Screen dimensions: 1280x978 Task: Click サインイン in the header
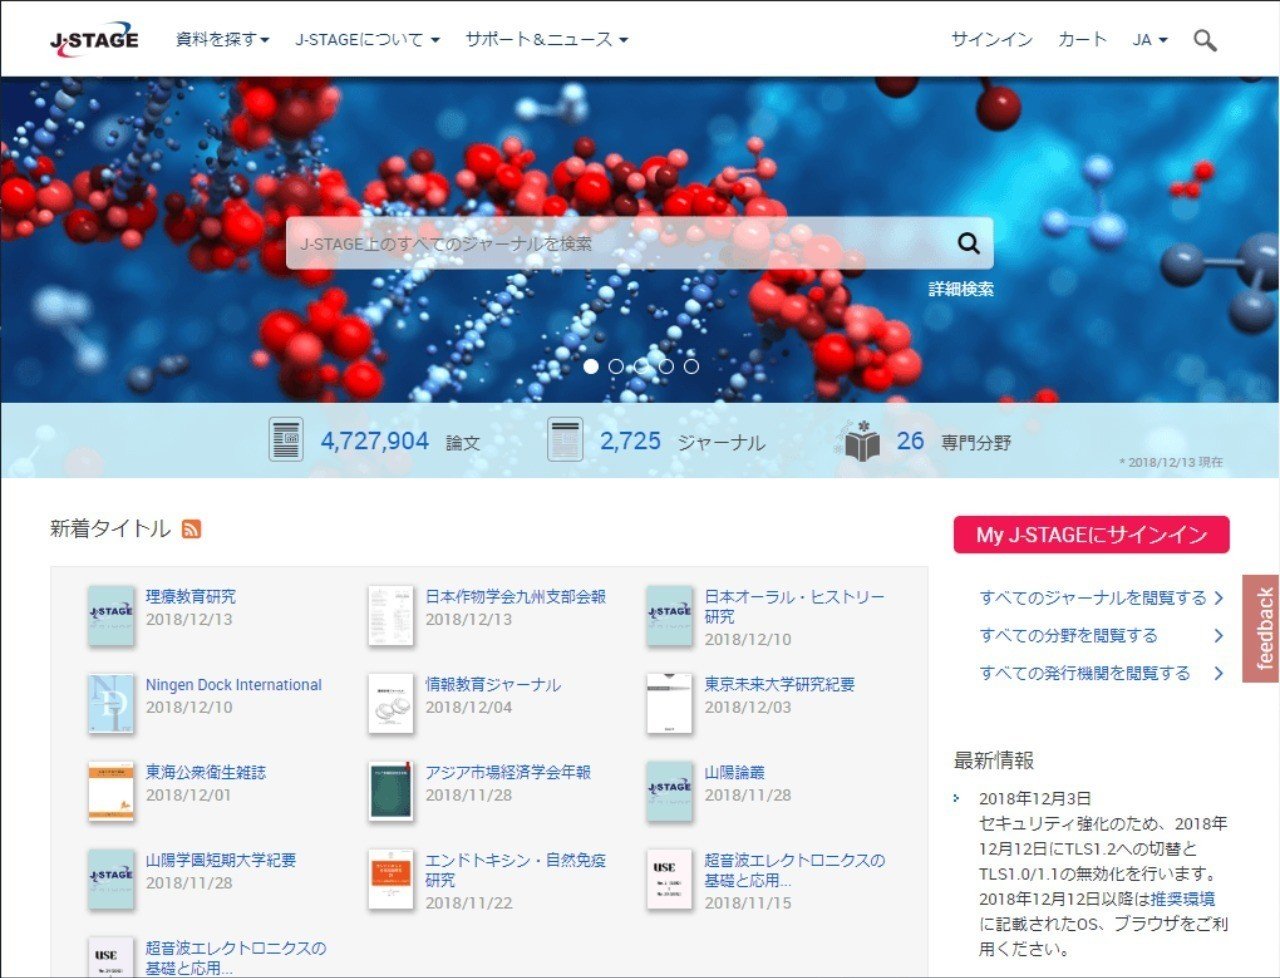pyautogui.click(x=991, y=40)
